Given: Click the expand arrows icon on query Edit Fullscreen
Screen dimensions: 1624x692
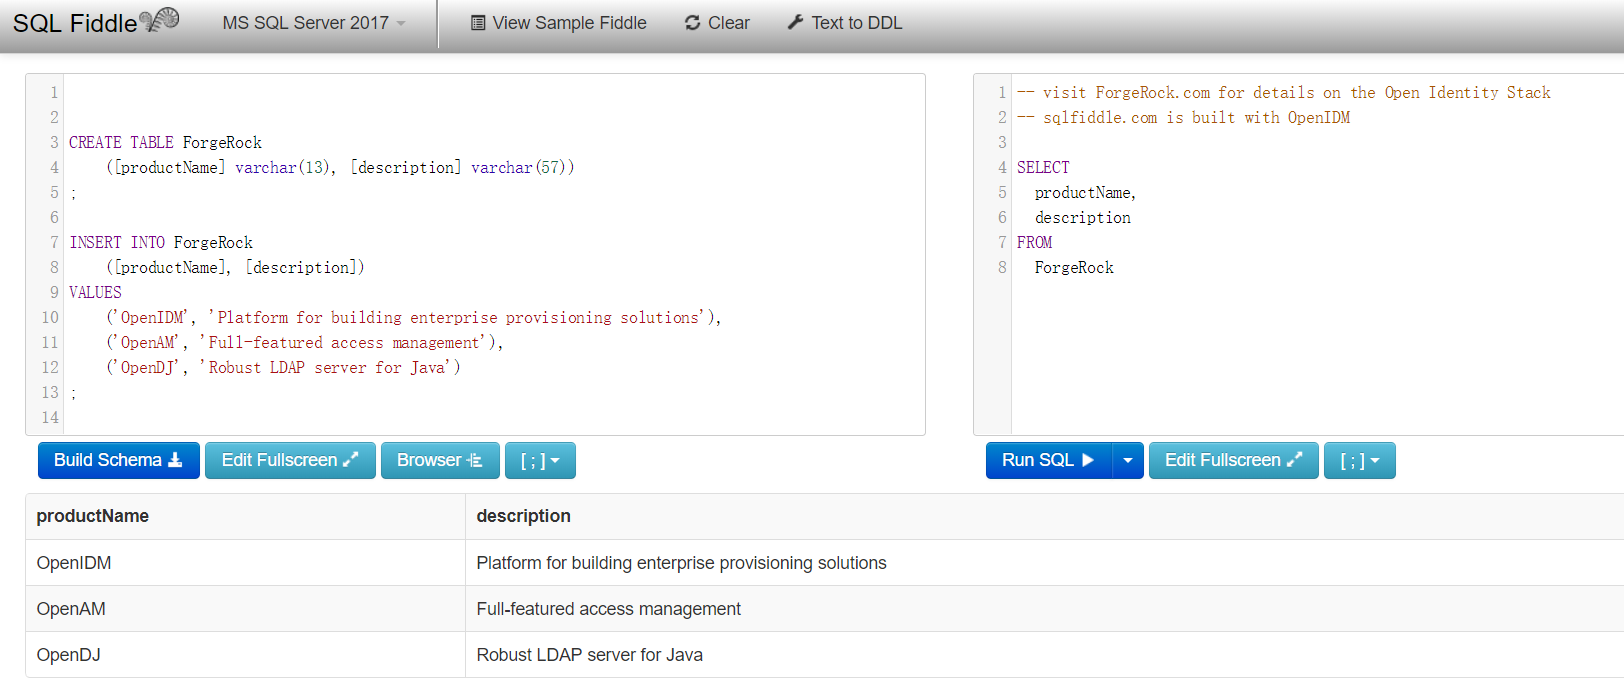Looking at the screenshot, I should pyautogui.click(x=1294, y=460).
